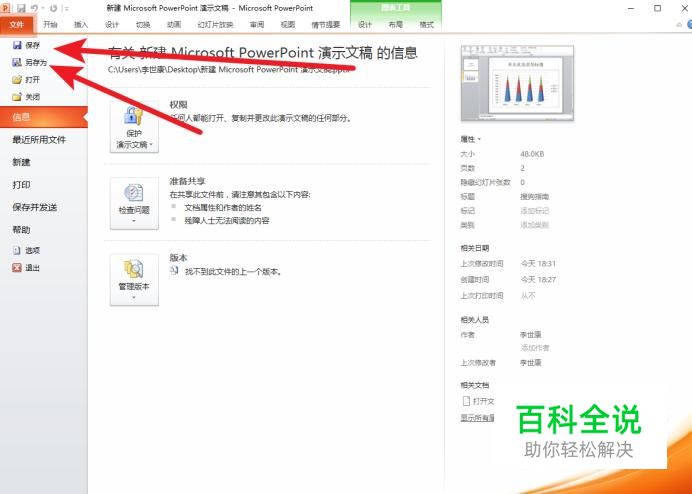Click the 文档属性和作者的姓名 text
692x494 pixels.
223,207
